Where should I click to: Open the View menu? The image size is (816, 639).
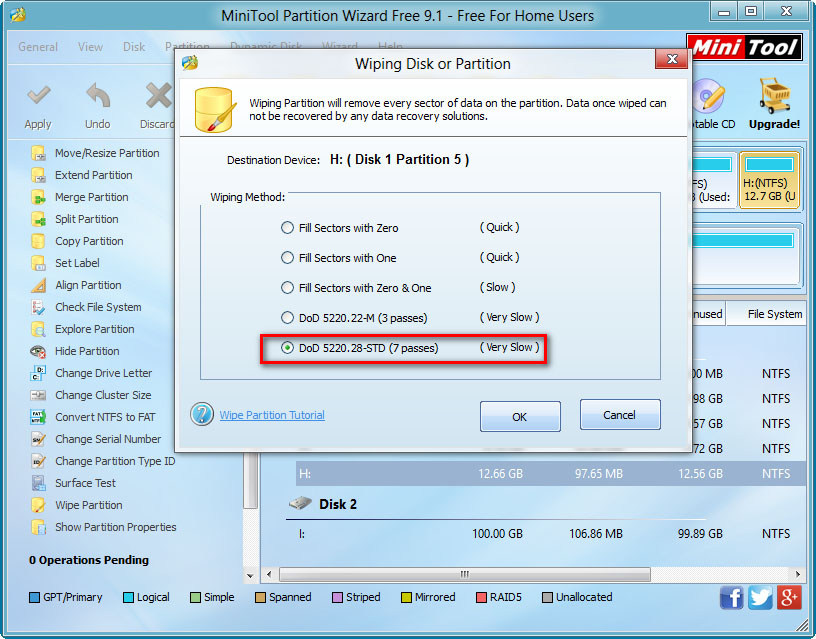point(90,47)
